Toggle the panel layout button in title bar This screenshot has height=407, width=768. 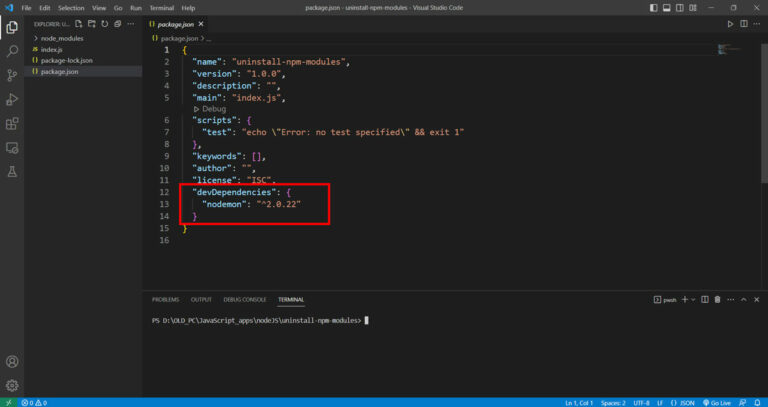pos(667,8)
